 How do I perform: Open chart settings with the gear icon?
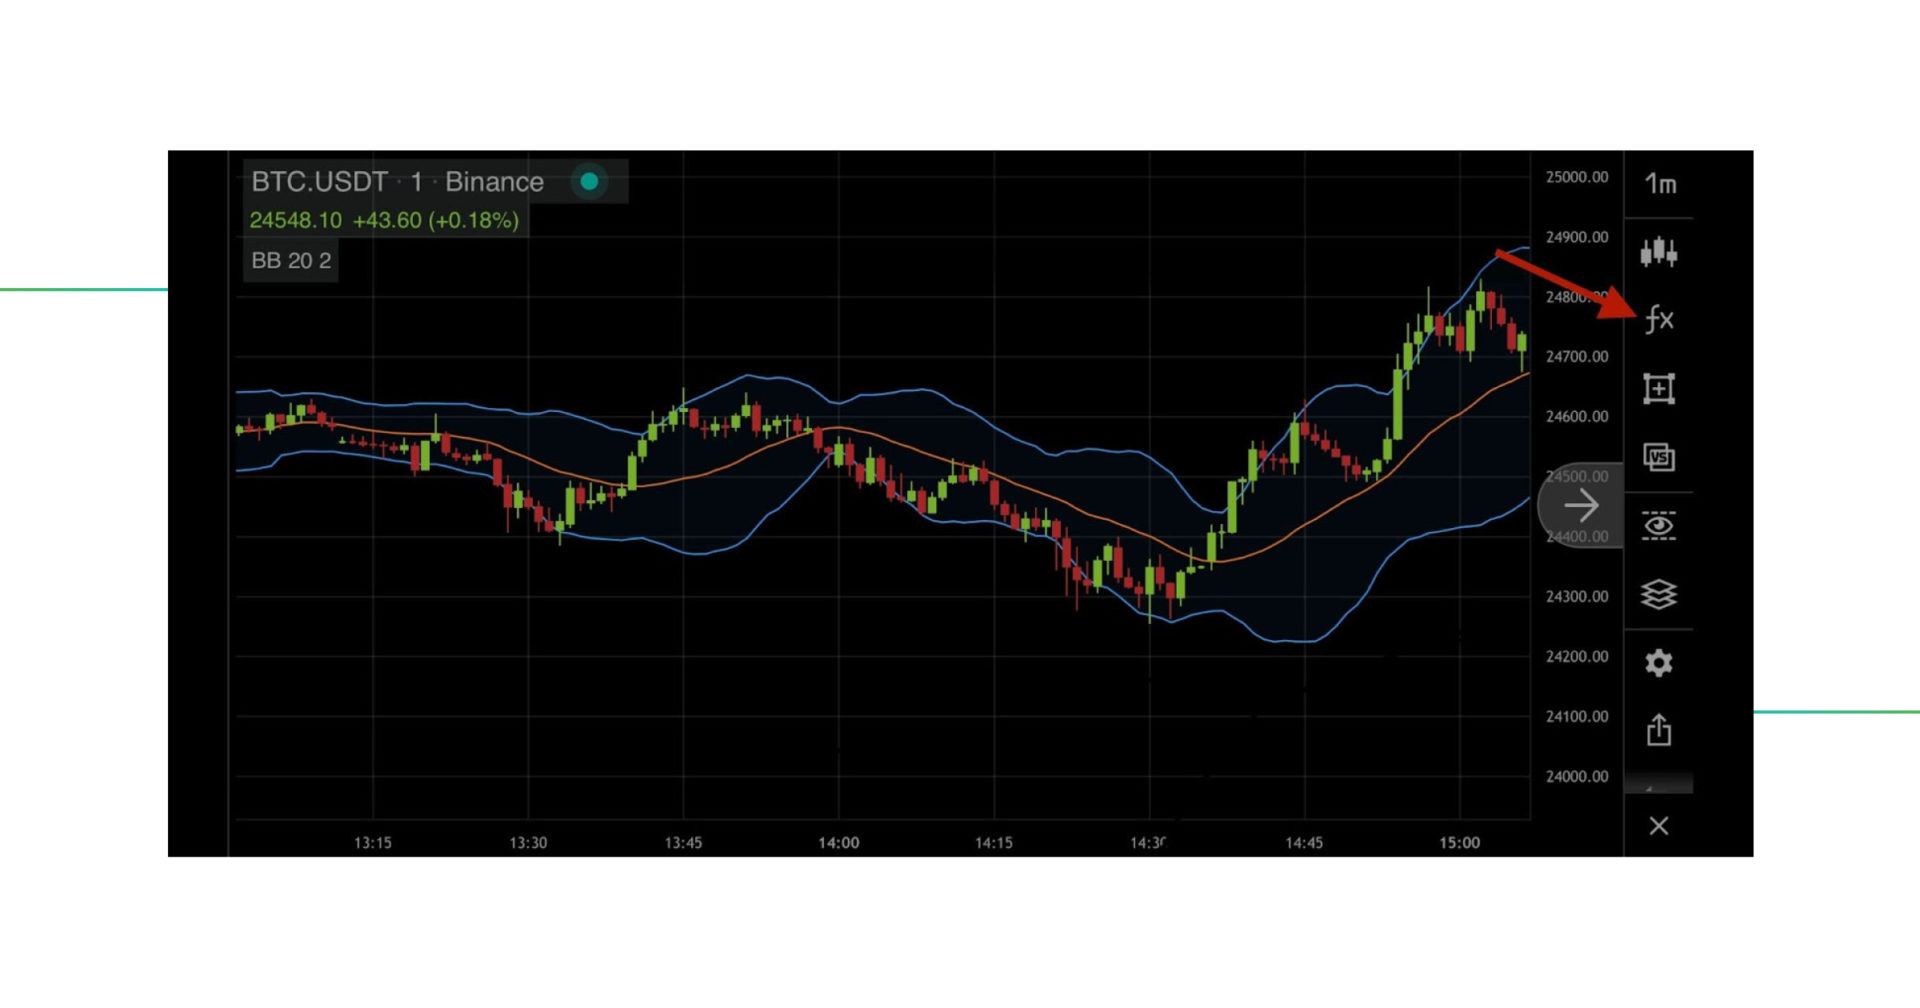point(1659,662)
